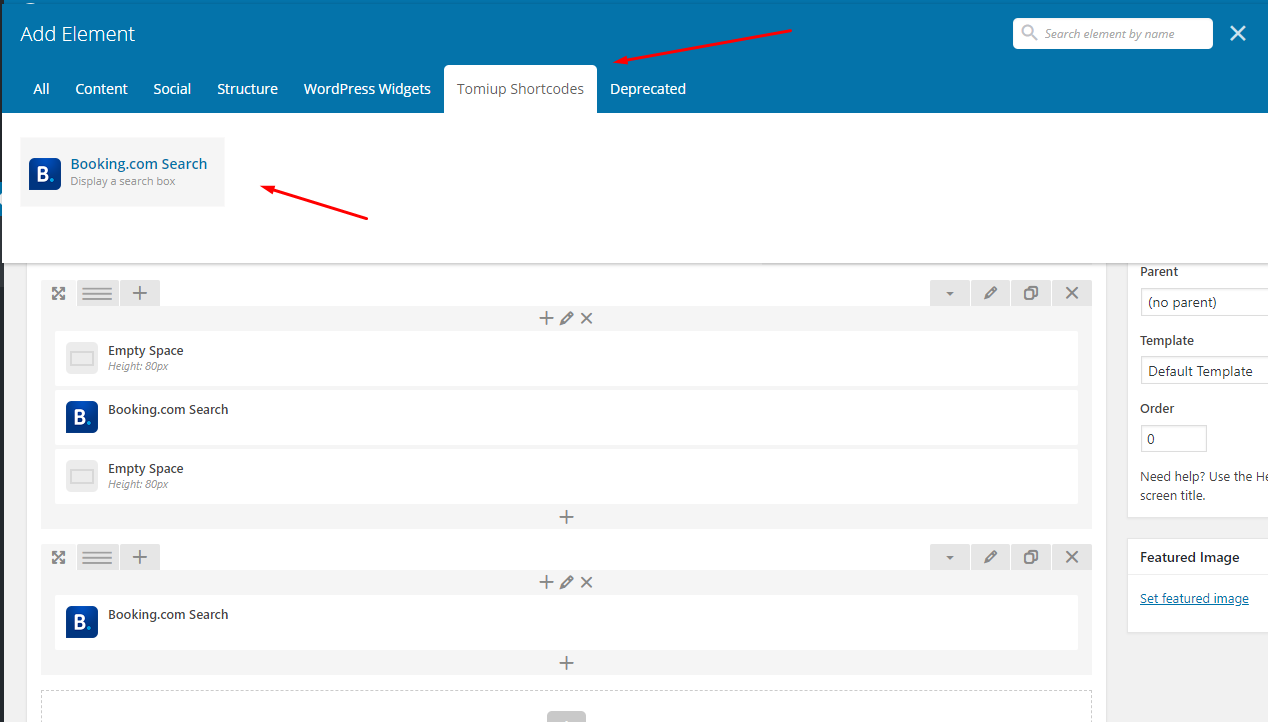Toggle first row collapse arrow
The width and height of the screenshot is (1268, 722).
point(950,293)
